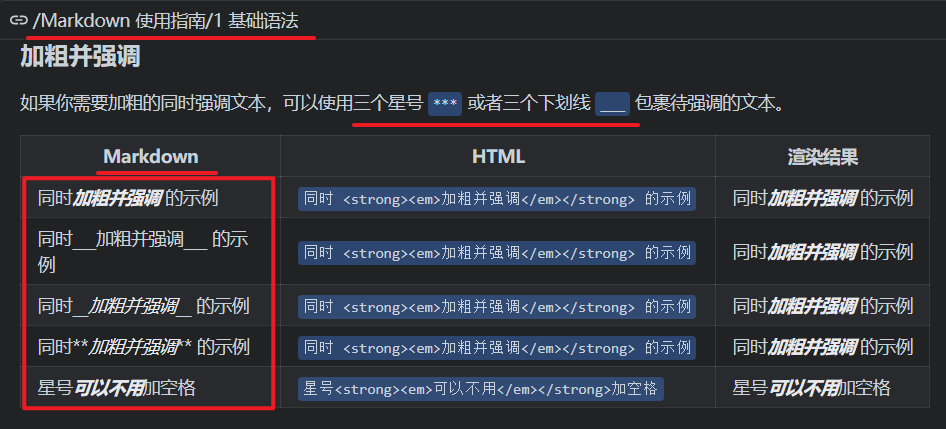Click the 渲染结果 column header
Screen dimensions: 946x429
(x=822, y=157)
